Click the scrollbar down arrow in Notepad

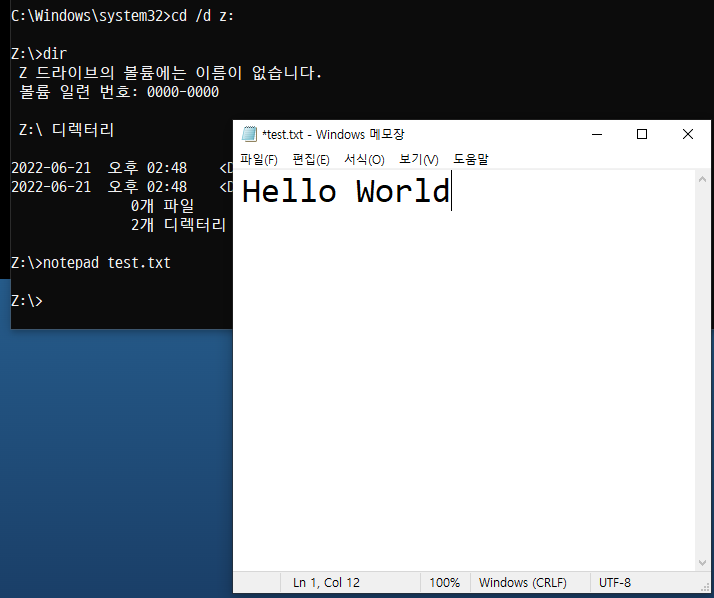pos(702,563)
